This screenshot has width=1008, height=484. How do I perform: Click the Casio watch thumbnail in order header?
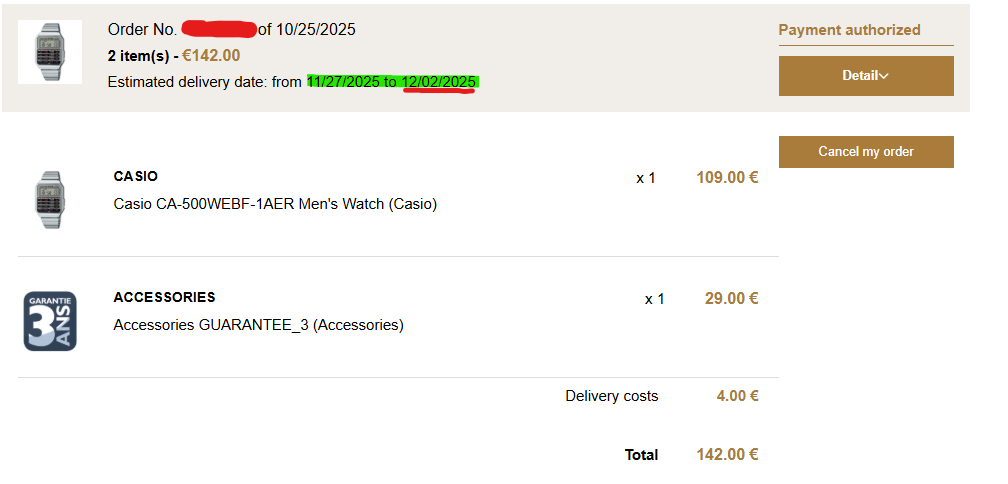pos(49,52)
